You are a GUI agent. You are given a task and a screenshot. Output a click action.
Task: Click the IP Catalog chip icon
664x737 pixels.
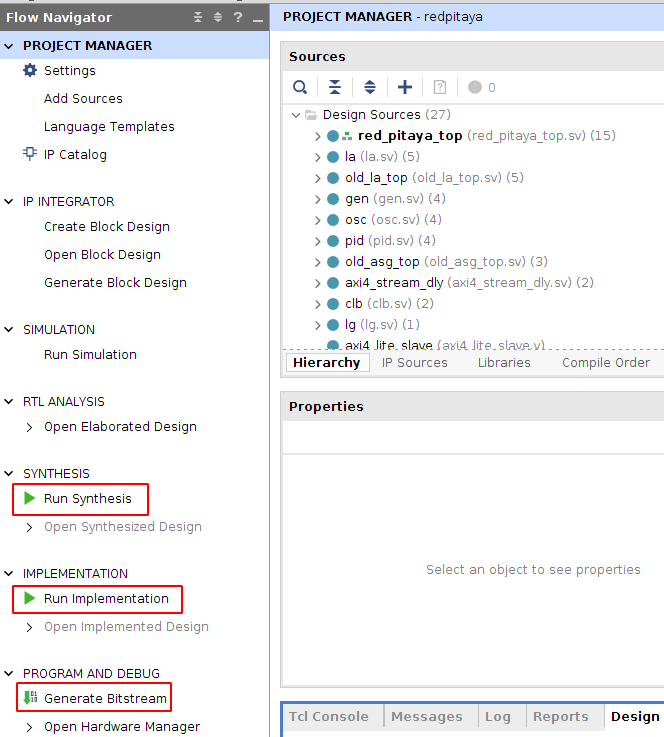[30, 154]
